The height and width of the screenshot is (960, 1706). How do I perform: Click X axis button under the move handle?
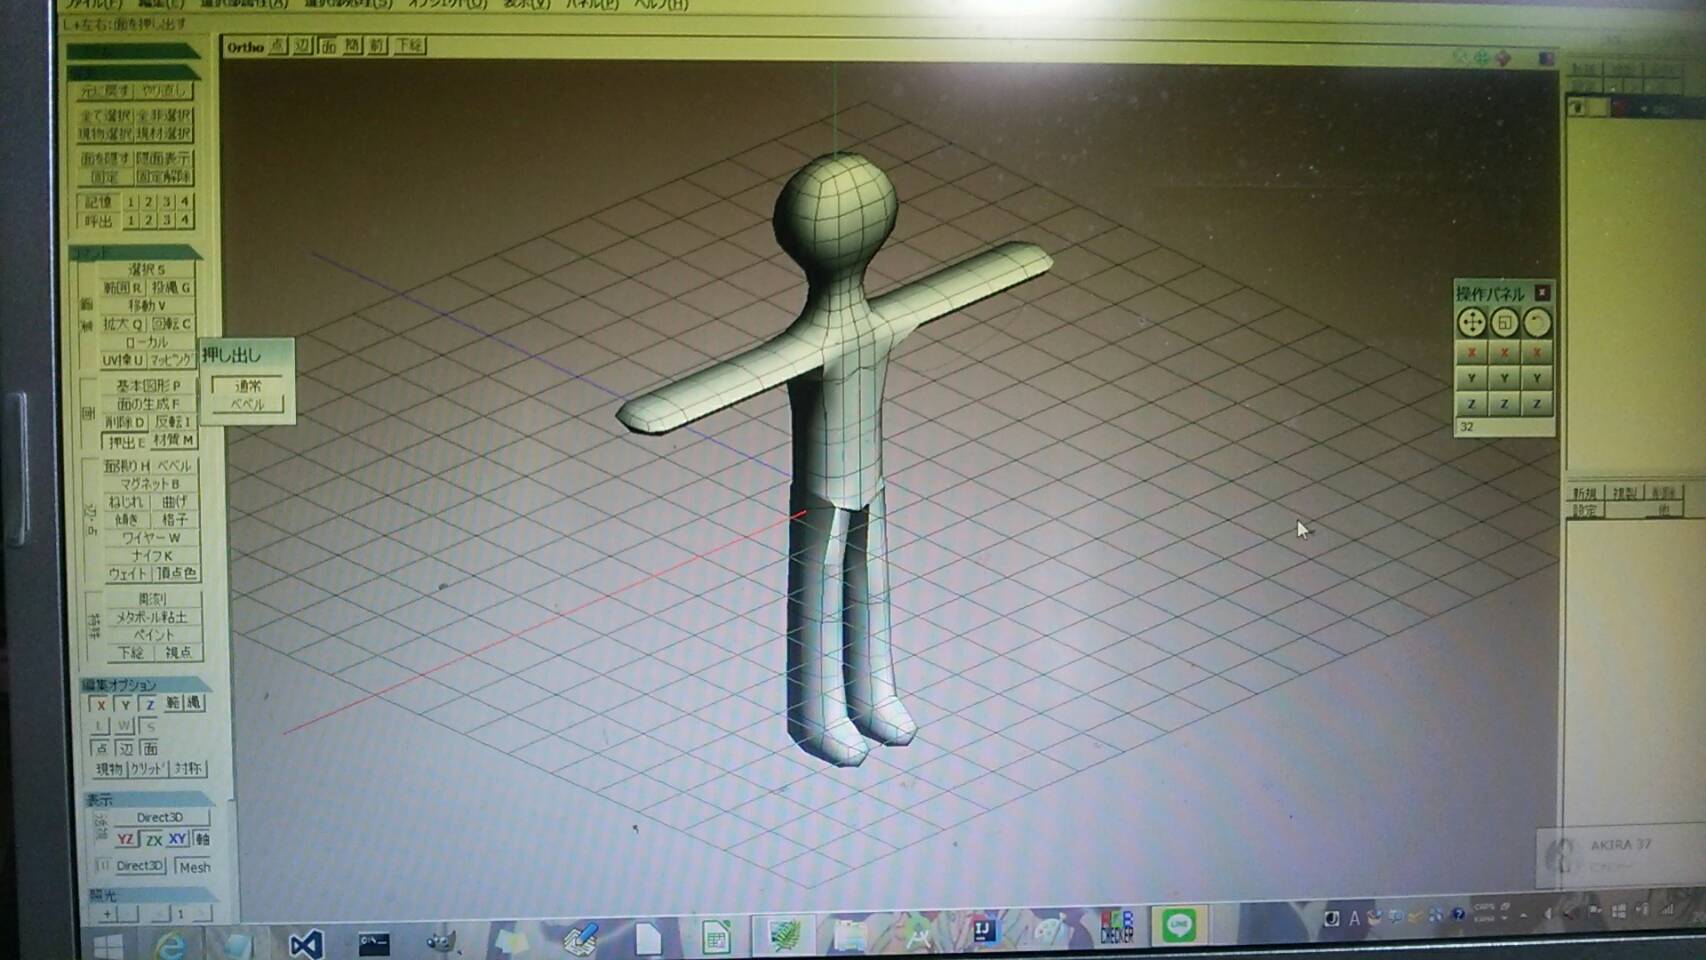tap(1471, 353)
